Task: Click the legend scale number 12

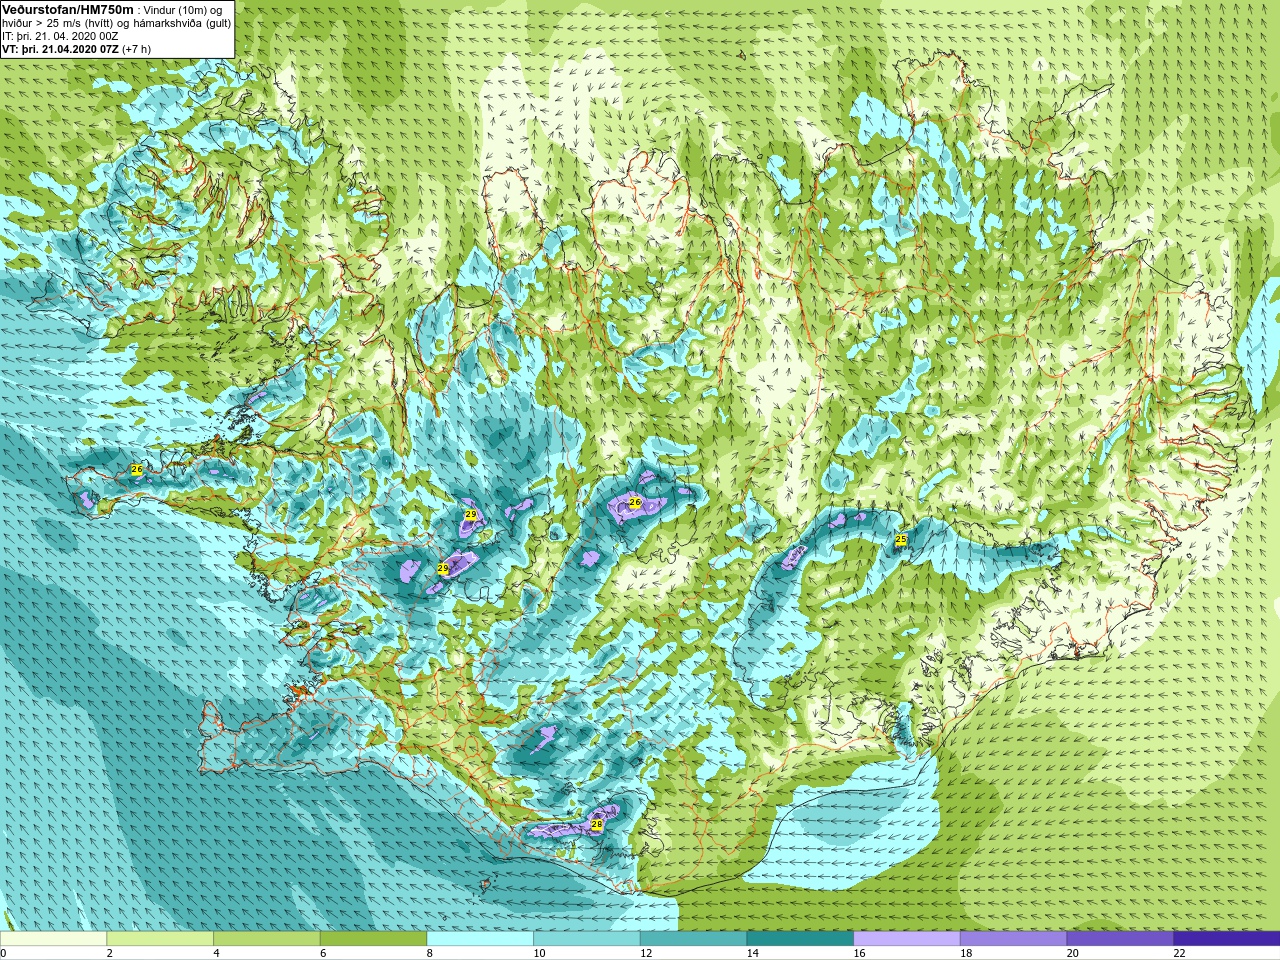Action: [x=645, y=953]
